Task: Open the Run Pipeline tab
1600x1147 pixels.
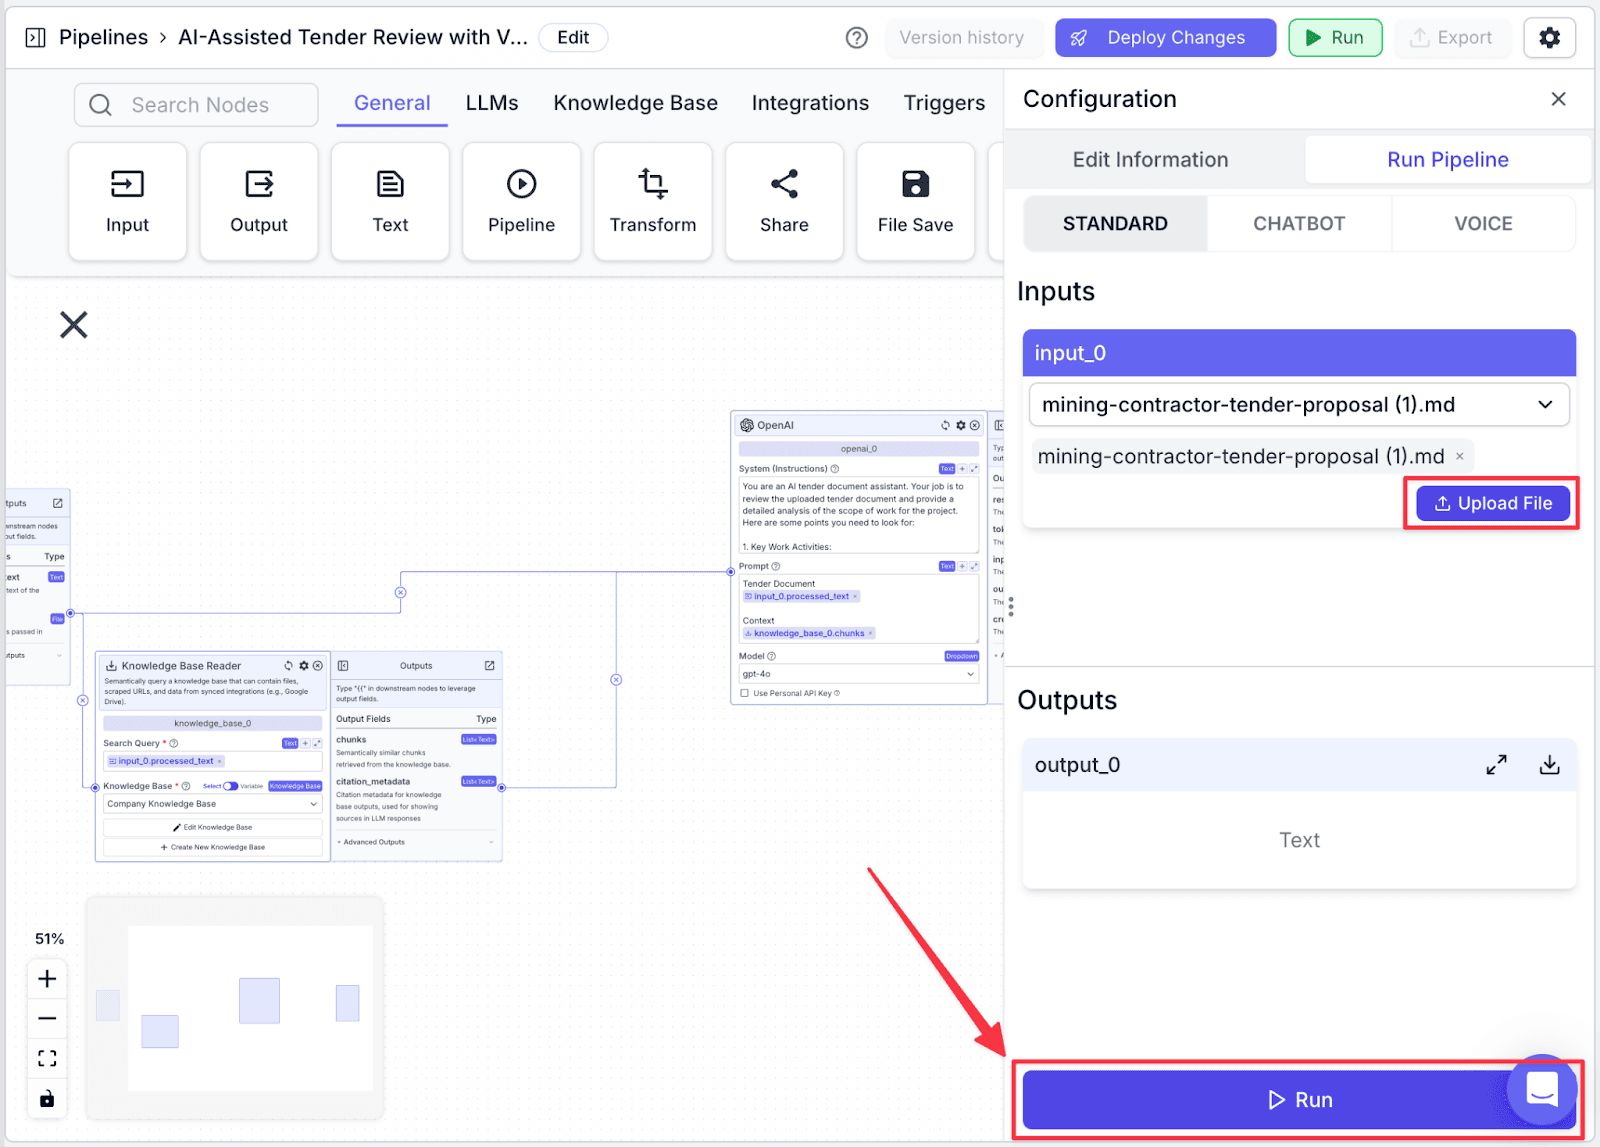Action: pyautogui.click(x=1448, y=160)
